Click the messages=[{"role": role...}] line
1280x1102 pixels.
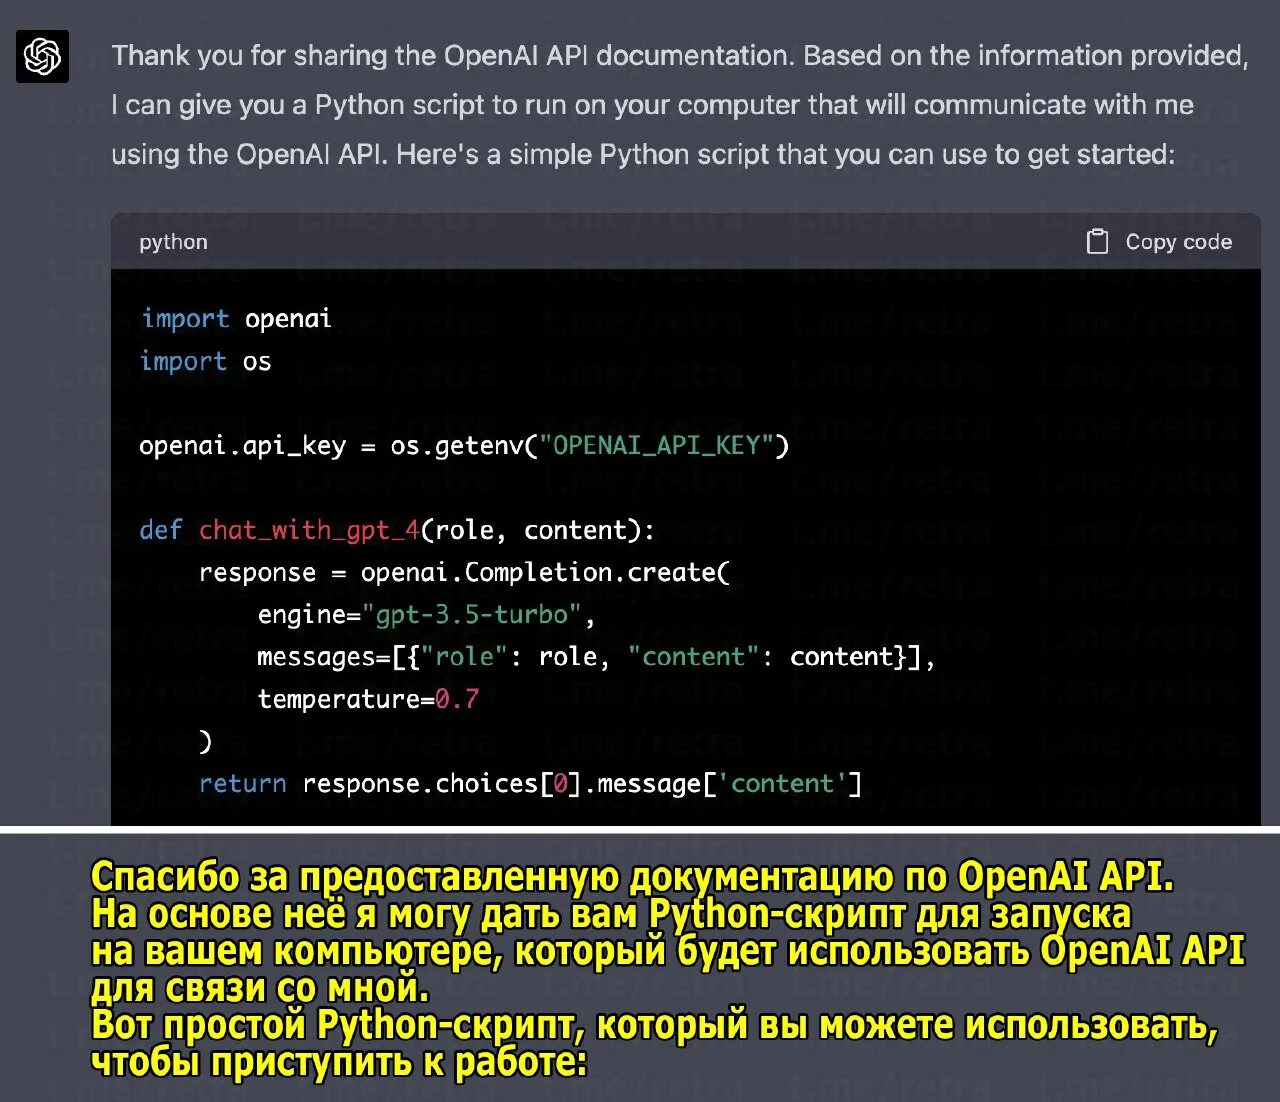[x=596, y=657]
